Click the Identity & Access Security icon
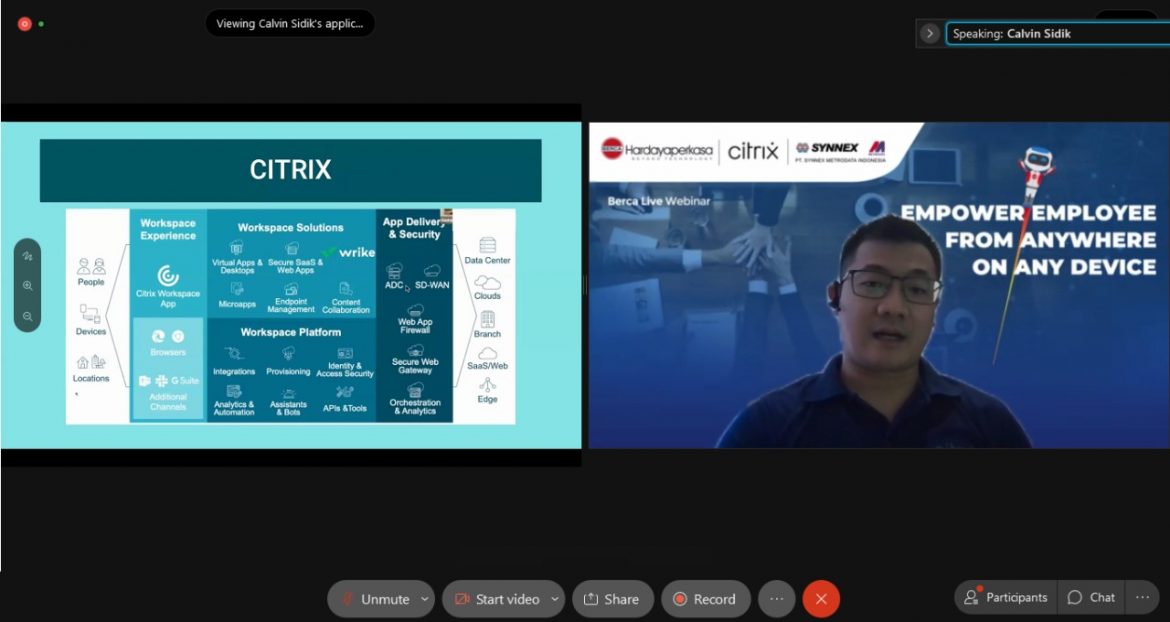Image resolution: width=1170 pixels, height=622 pixels. pyautogui.click(x=345, y=354)
